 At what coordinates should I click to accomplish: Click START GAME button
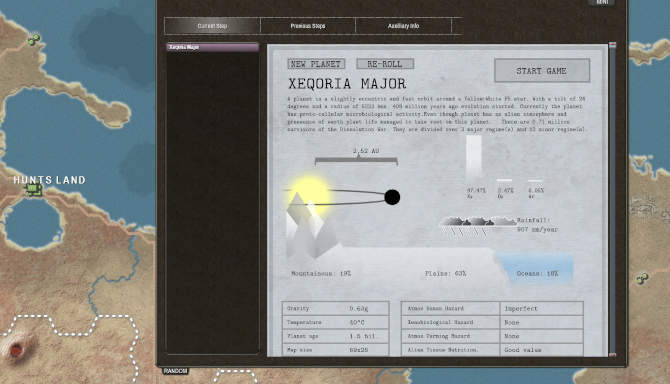click(542, 71)
